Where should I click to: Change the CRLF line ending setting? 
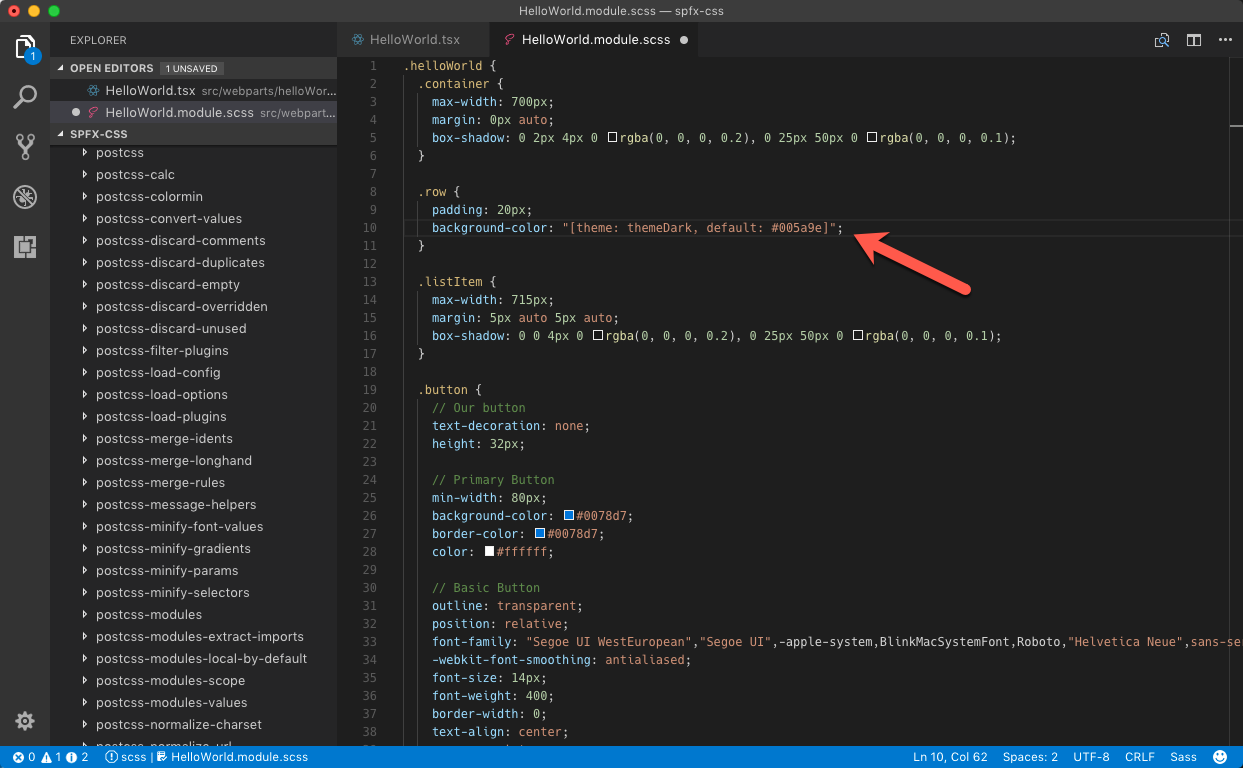click(1139, 757)
